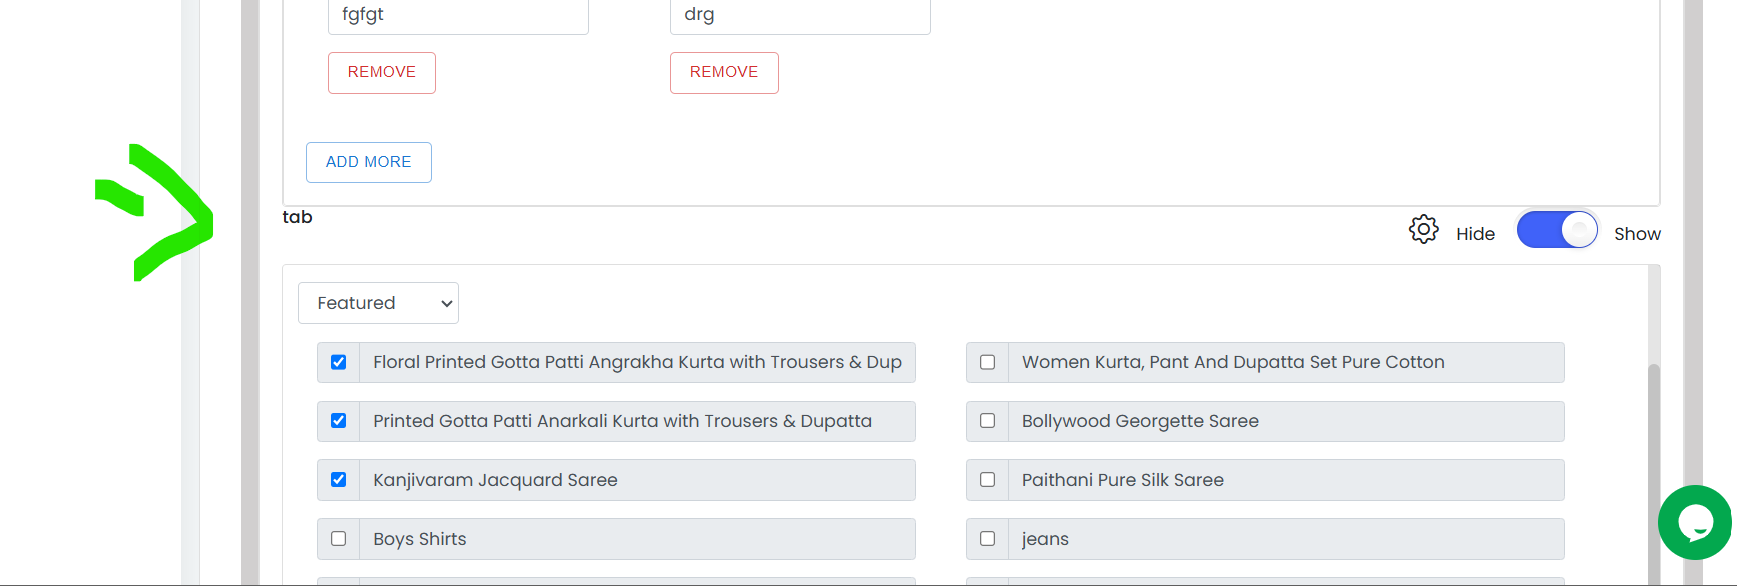Click into the fgfgt text field
This screenshot has width=1737, height=586.
458,16
